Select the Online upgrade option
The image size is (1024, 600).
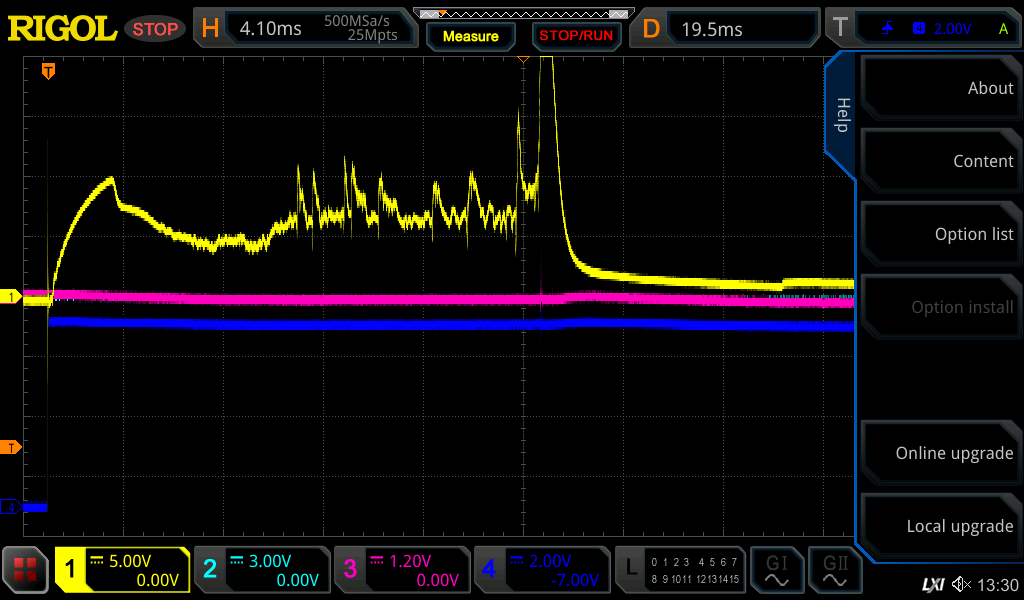[x=939, y=453]
